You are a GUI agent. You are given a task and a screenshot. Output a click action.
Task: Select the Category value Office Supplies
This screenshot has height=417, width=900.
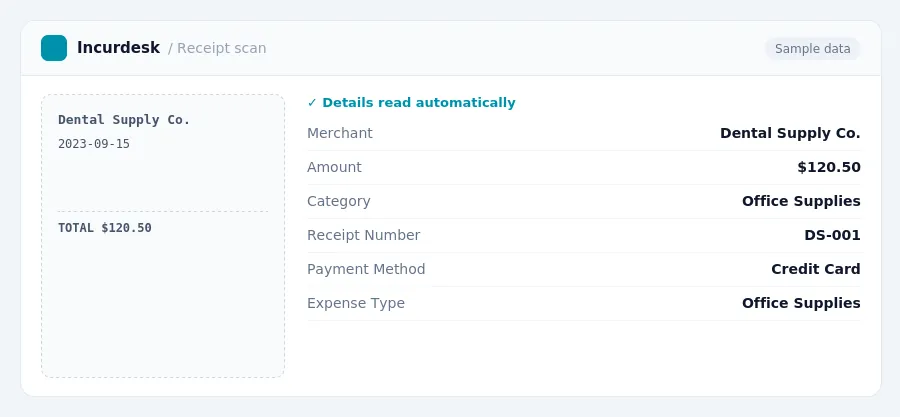click(801, 201)
